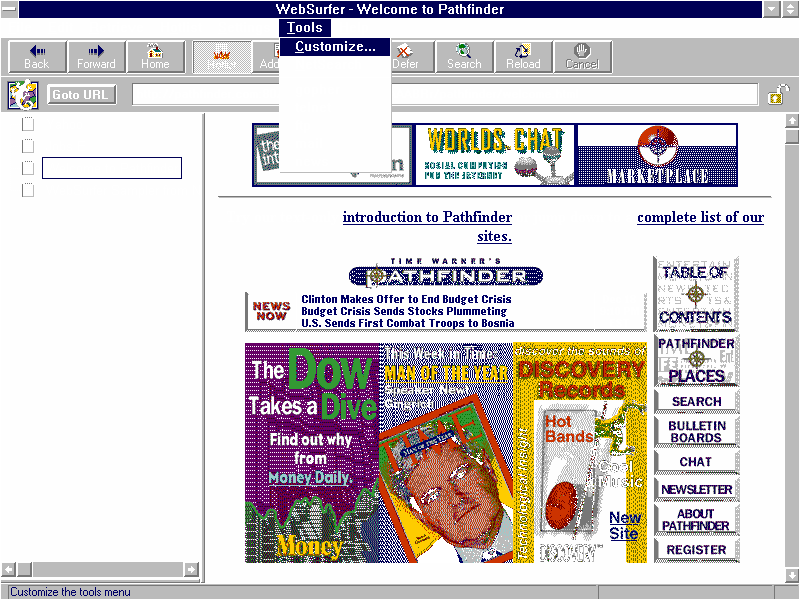This screenshot has width=800, height=600.
Task: Open the Tools menu
Action: pyautogui.click(x=305, y=28)
